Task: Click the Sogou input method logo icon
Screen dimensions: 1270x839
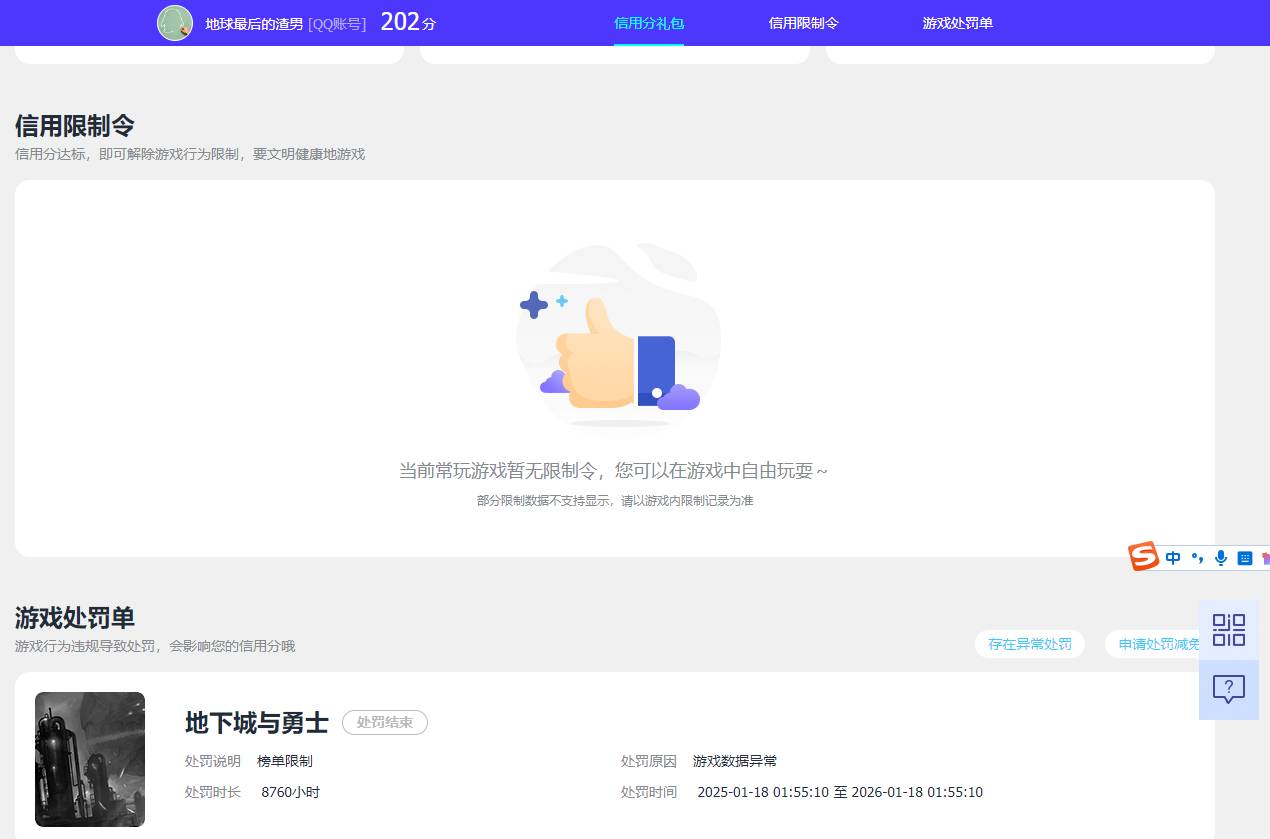Action: [1143, 557]
